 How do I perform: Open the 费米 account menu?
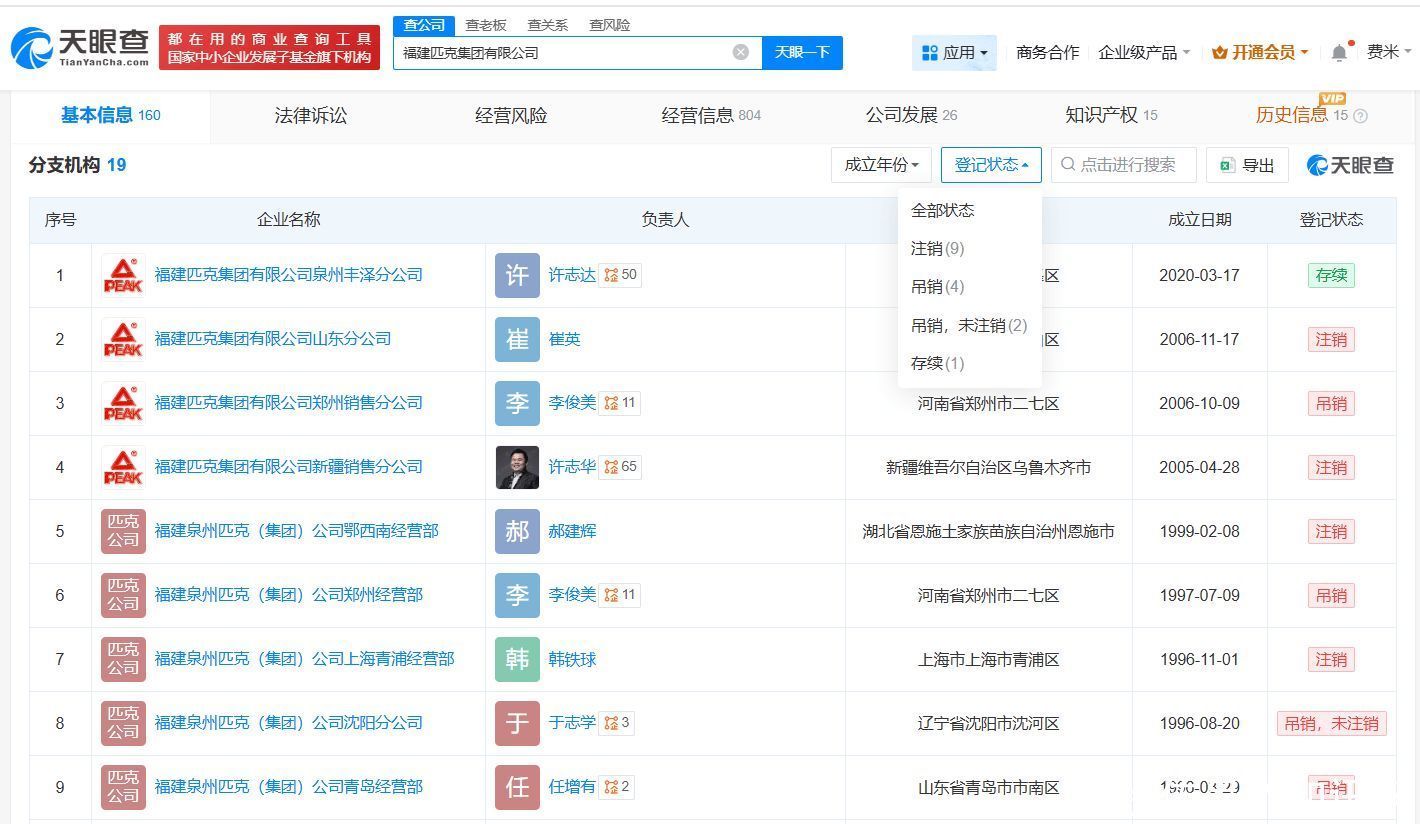[x=1389, y=52]
